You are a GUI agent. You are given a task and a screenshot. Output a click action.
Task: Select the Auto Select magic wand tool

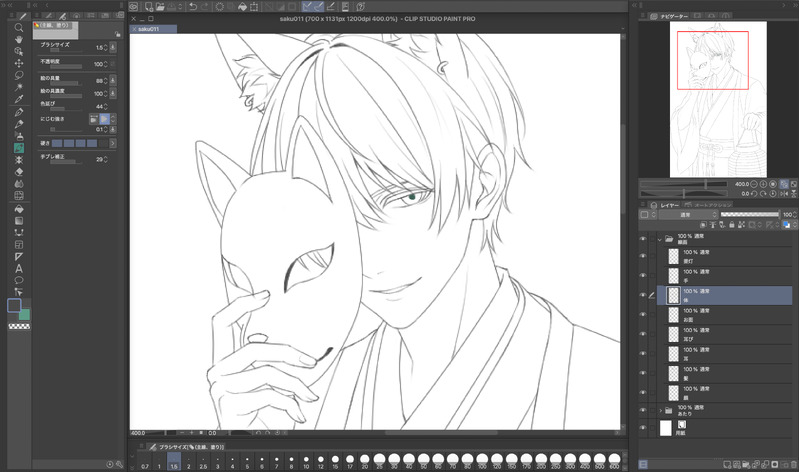pos(19,87)
